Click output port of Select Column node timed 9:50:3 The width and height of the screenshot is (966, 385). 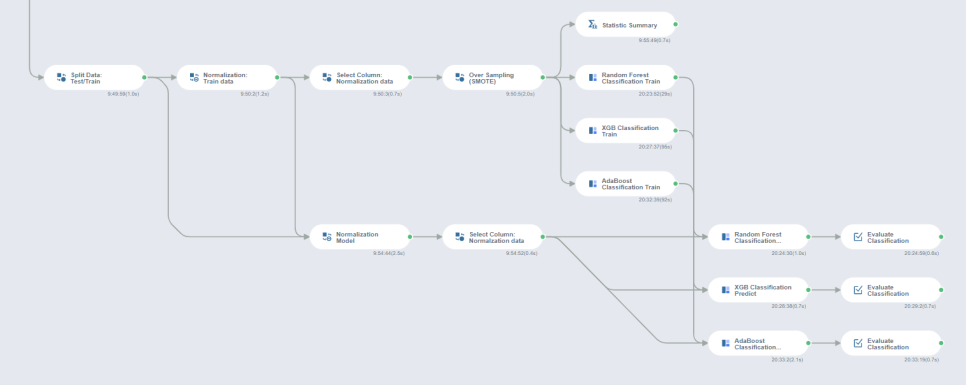click(x=410, y=78)
